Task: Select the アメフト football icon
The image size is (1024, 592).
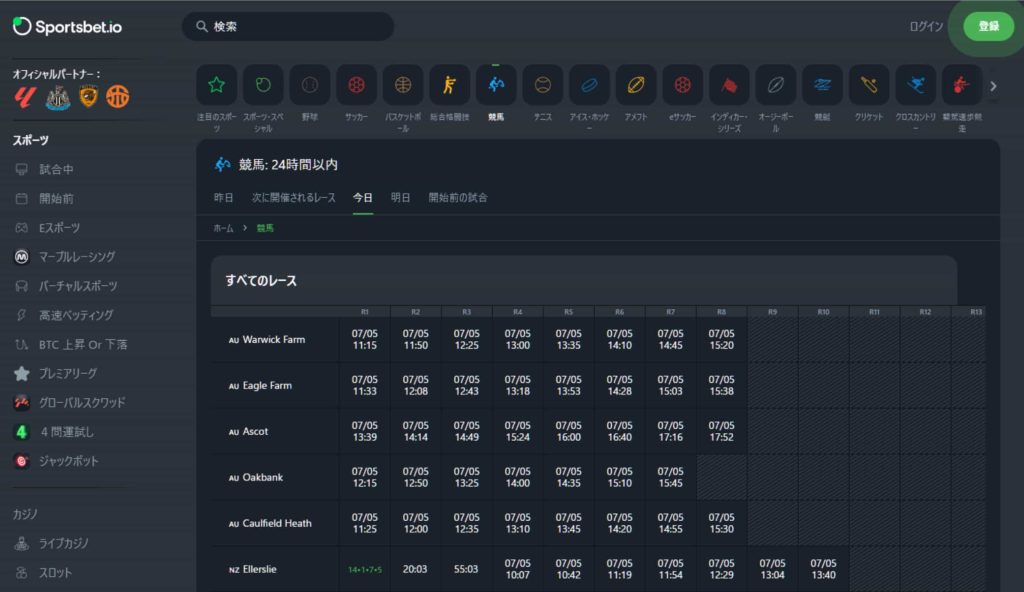Action: [x=635, y=85]
